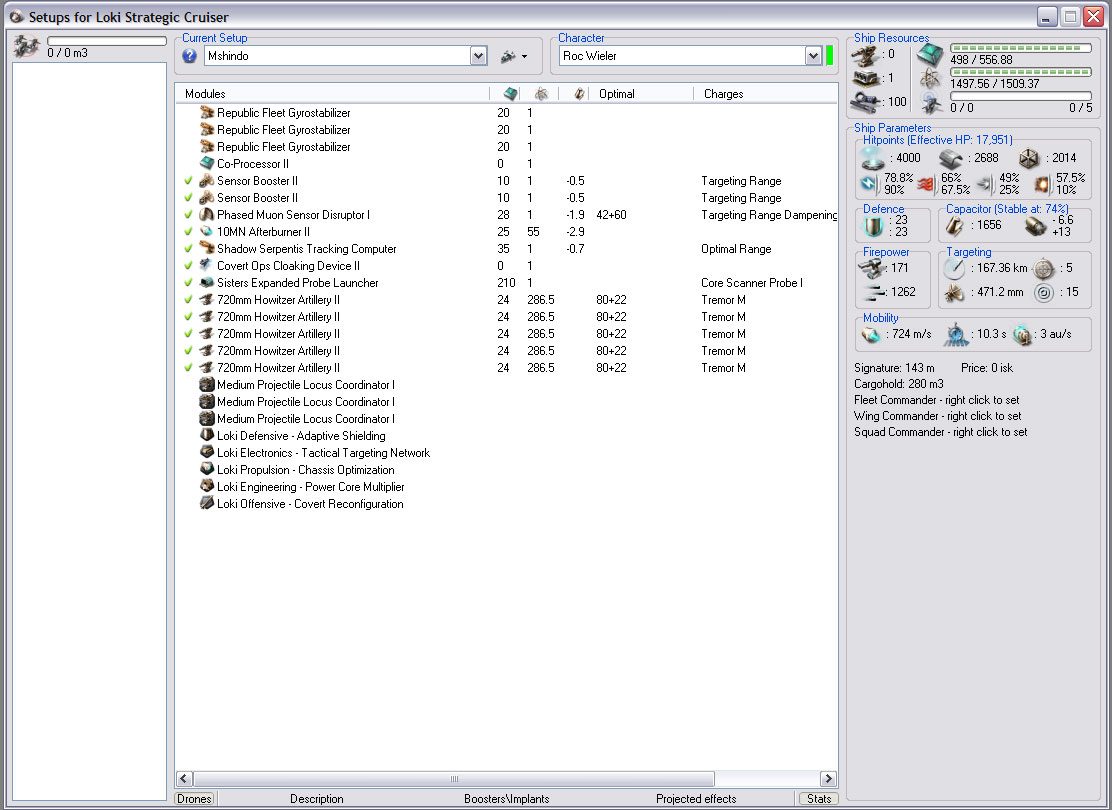
Task: Click the horizontal scrollbar right arrow
Action: click(827, 778)
